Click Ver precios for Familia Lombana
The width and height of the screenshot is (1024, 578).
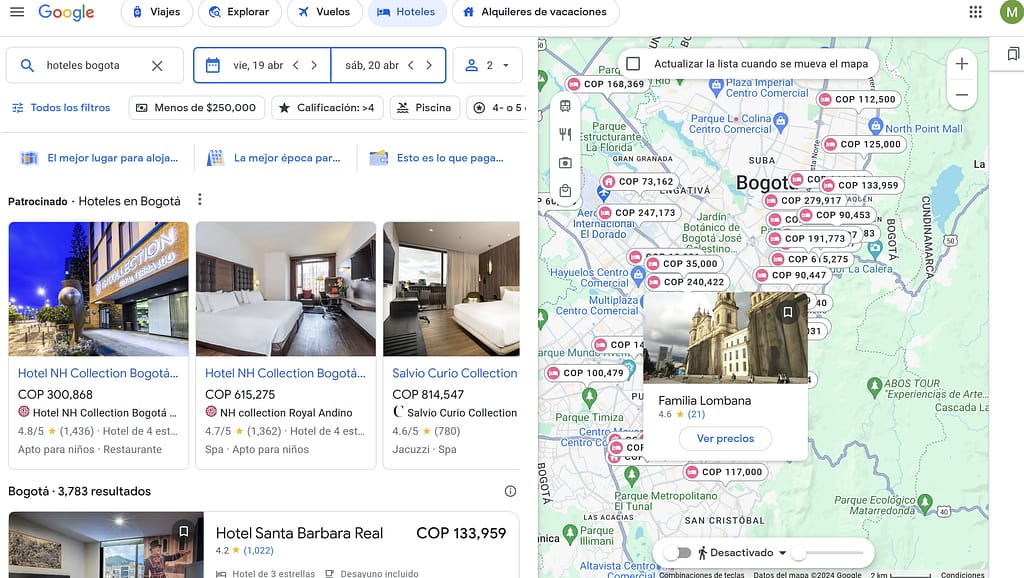[x=725, y=438]
